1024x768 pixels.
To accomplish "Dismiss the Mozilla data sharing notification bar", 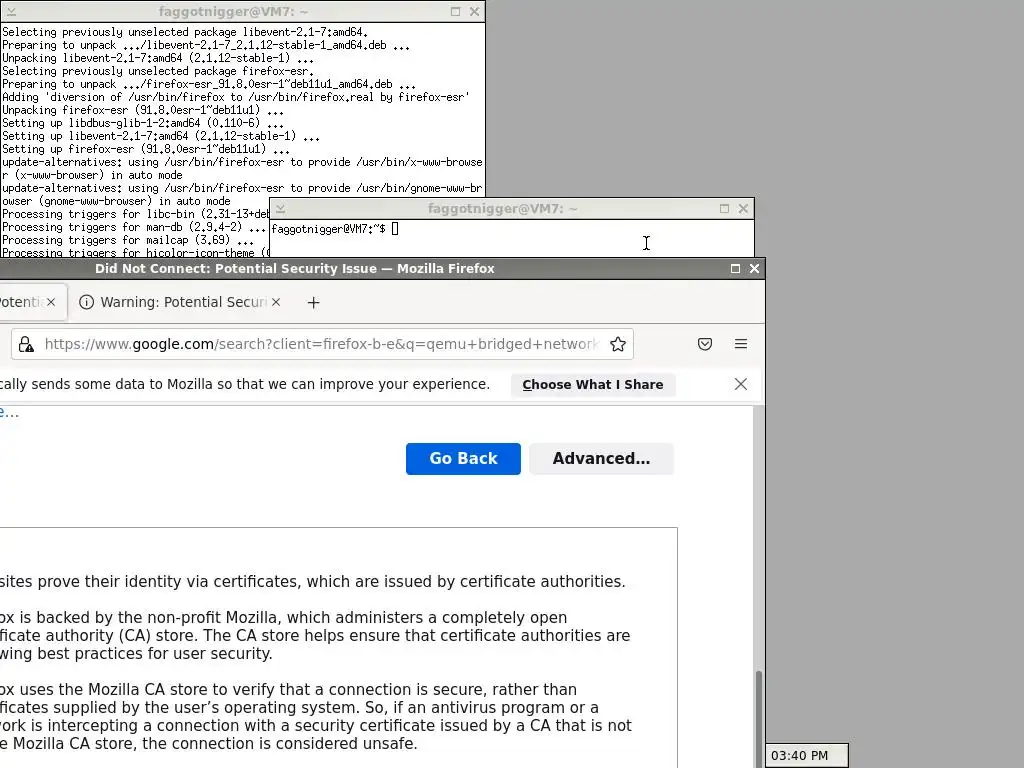I will pyautogui.click(x=741, y=384).
